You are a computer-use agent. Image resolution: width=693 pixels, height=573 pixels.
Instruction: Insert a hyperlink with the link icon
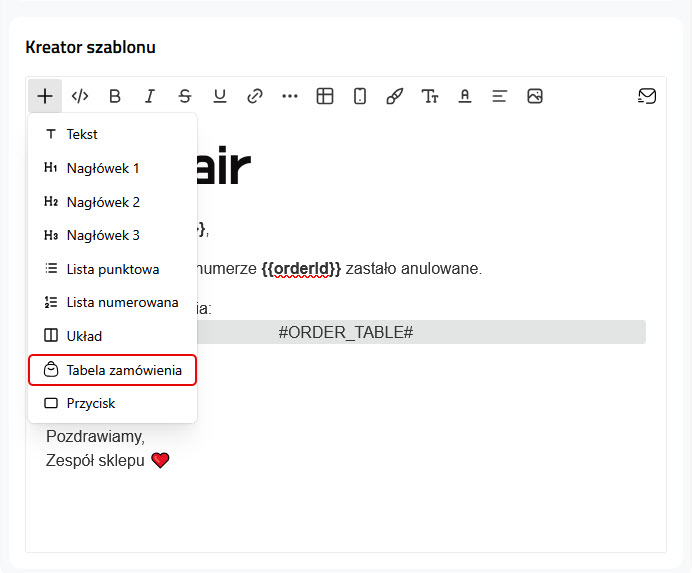255,96
